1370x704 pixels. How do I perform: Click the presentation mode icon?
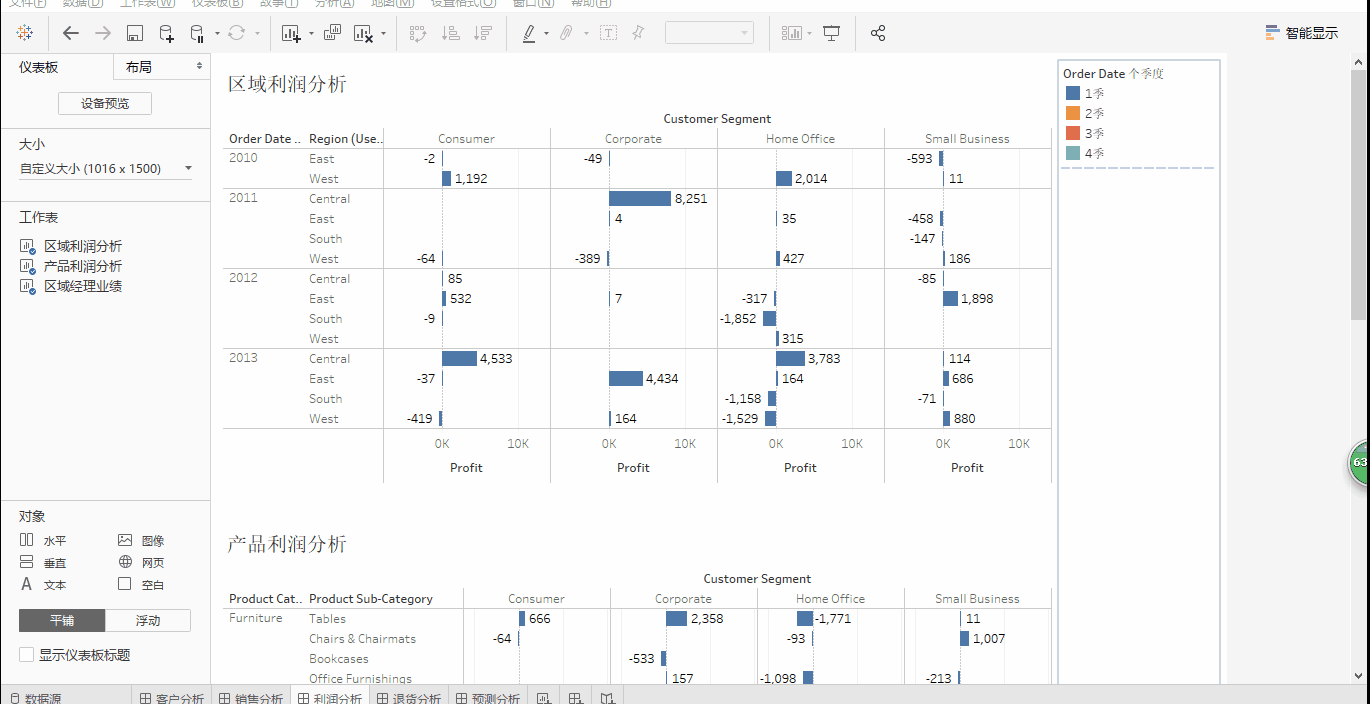831,33
